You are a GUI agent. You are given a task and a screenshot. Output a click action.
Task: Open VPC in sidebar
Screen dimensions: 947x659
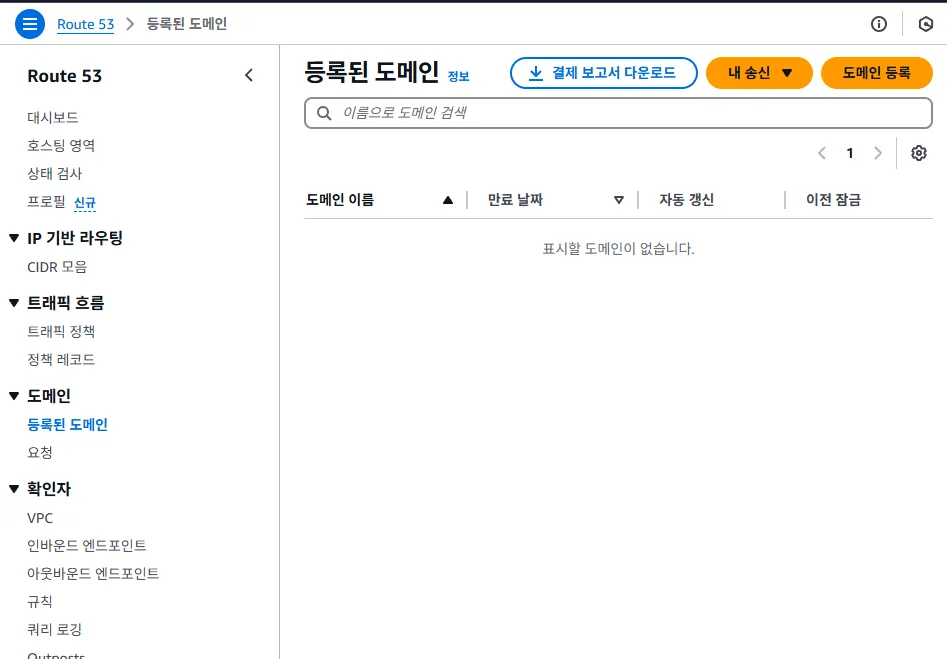point(40,518)
